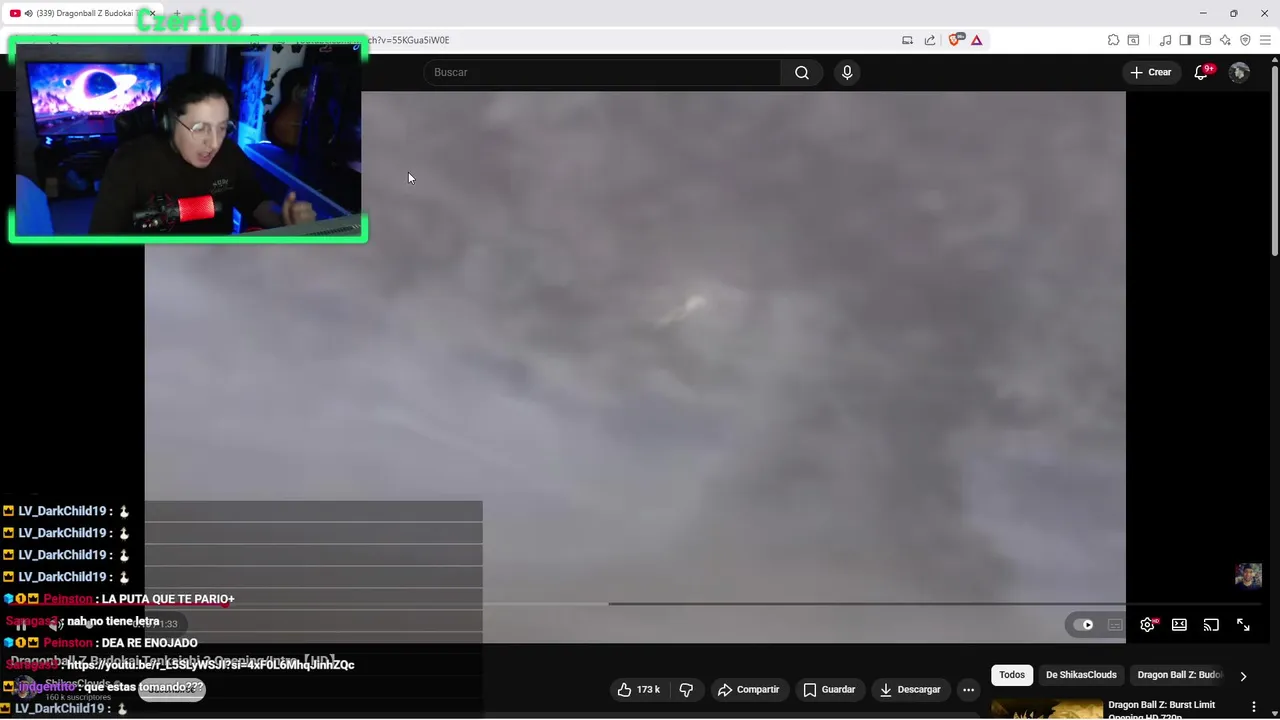This screenshot has width=1280, height=720.
Task: Click the YouTube search magnifier button
Action: 802,72
